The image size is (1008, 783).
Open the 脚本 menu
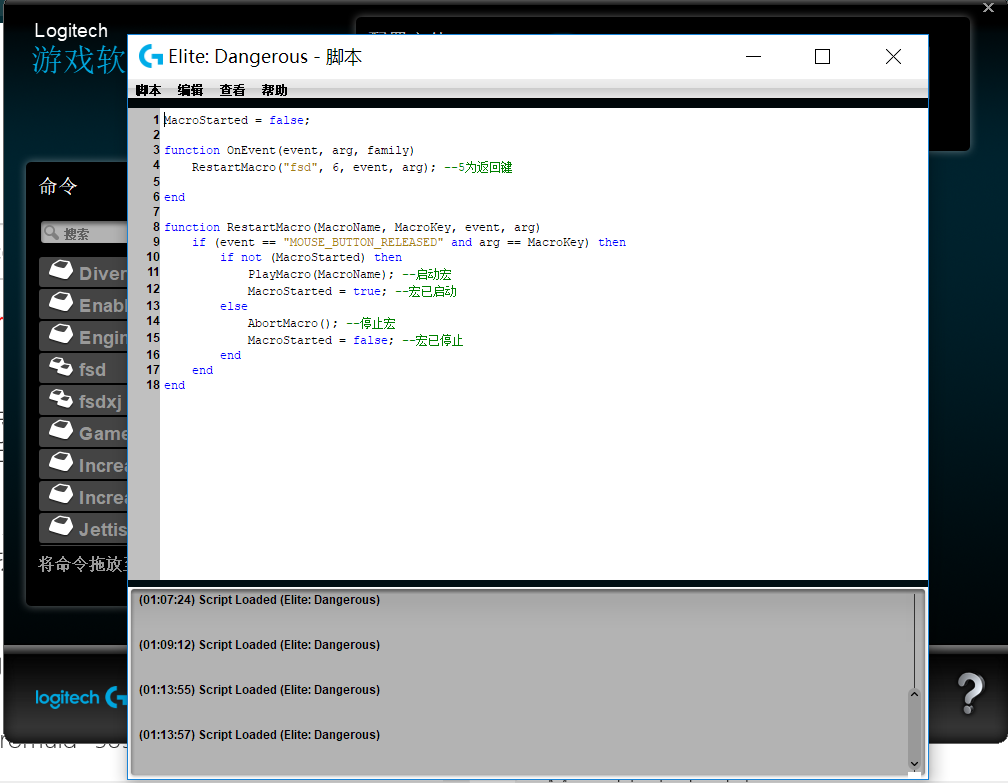(x=148, y=91)
